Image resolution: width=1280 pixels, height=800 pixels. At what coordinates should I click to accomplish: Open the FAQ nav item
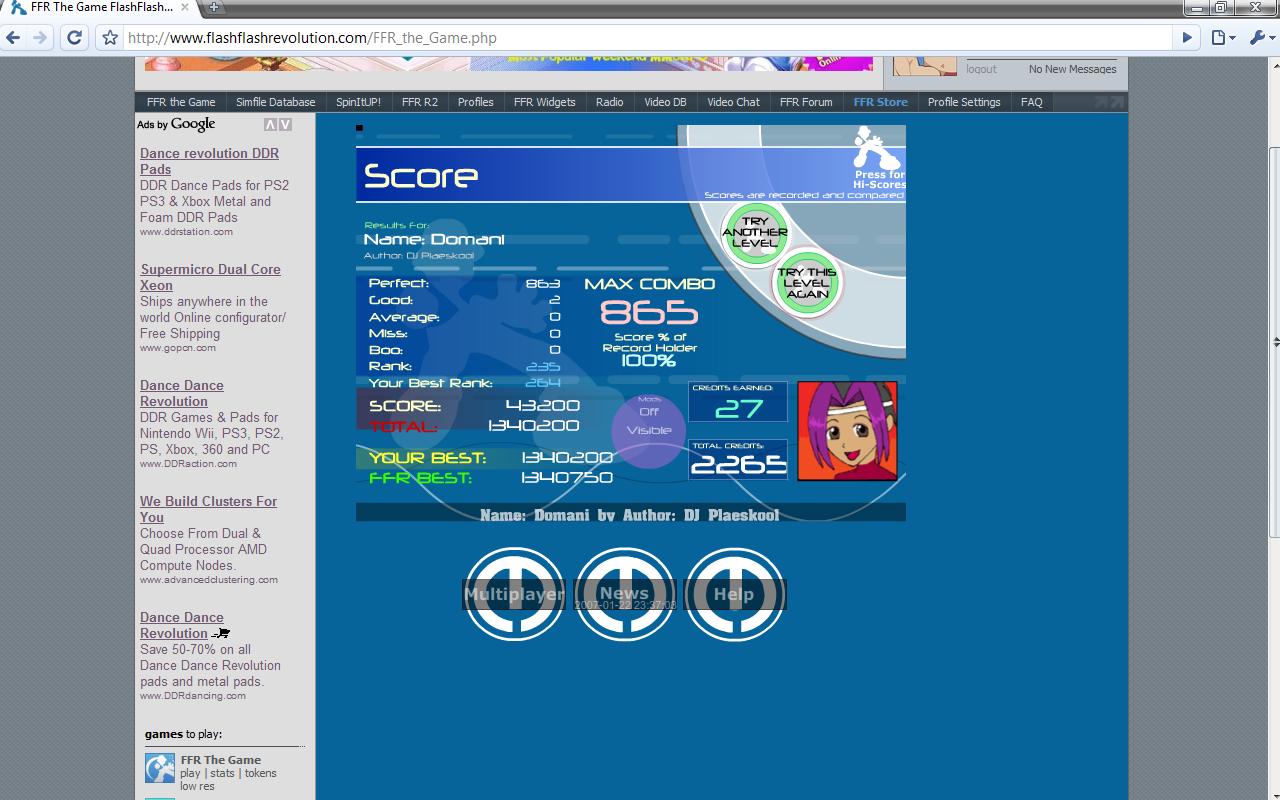[1032, 102]
